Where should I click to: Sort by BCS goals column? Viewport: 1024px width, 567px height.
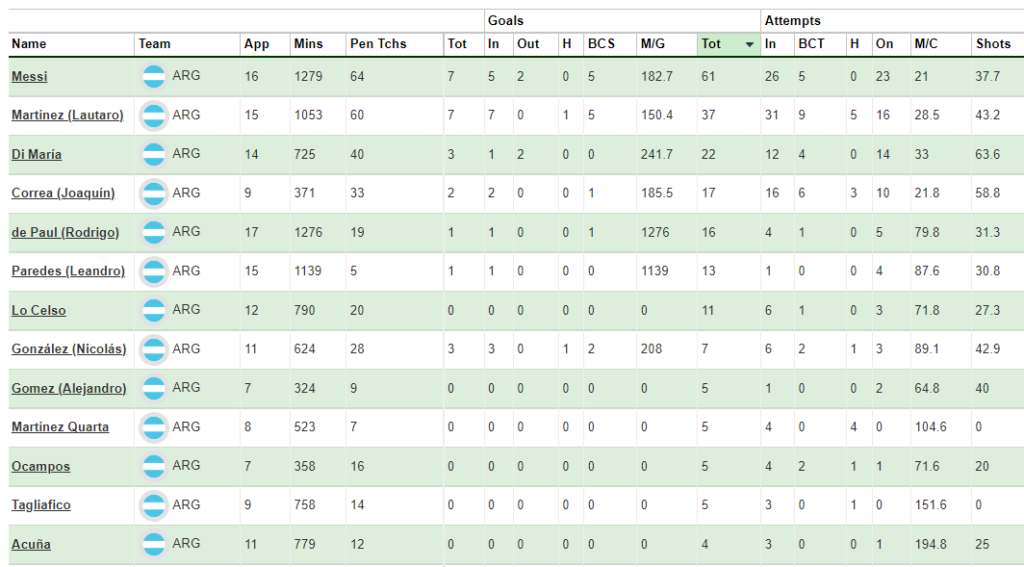pos(601,44)
